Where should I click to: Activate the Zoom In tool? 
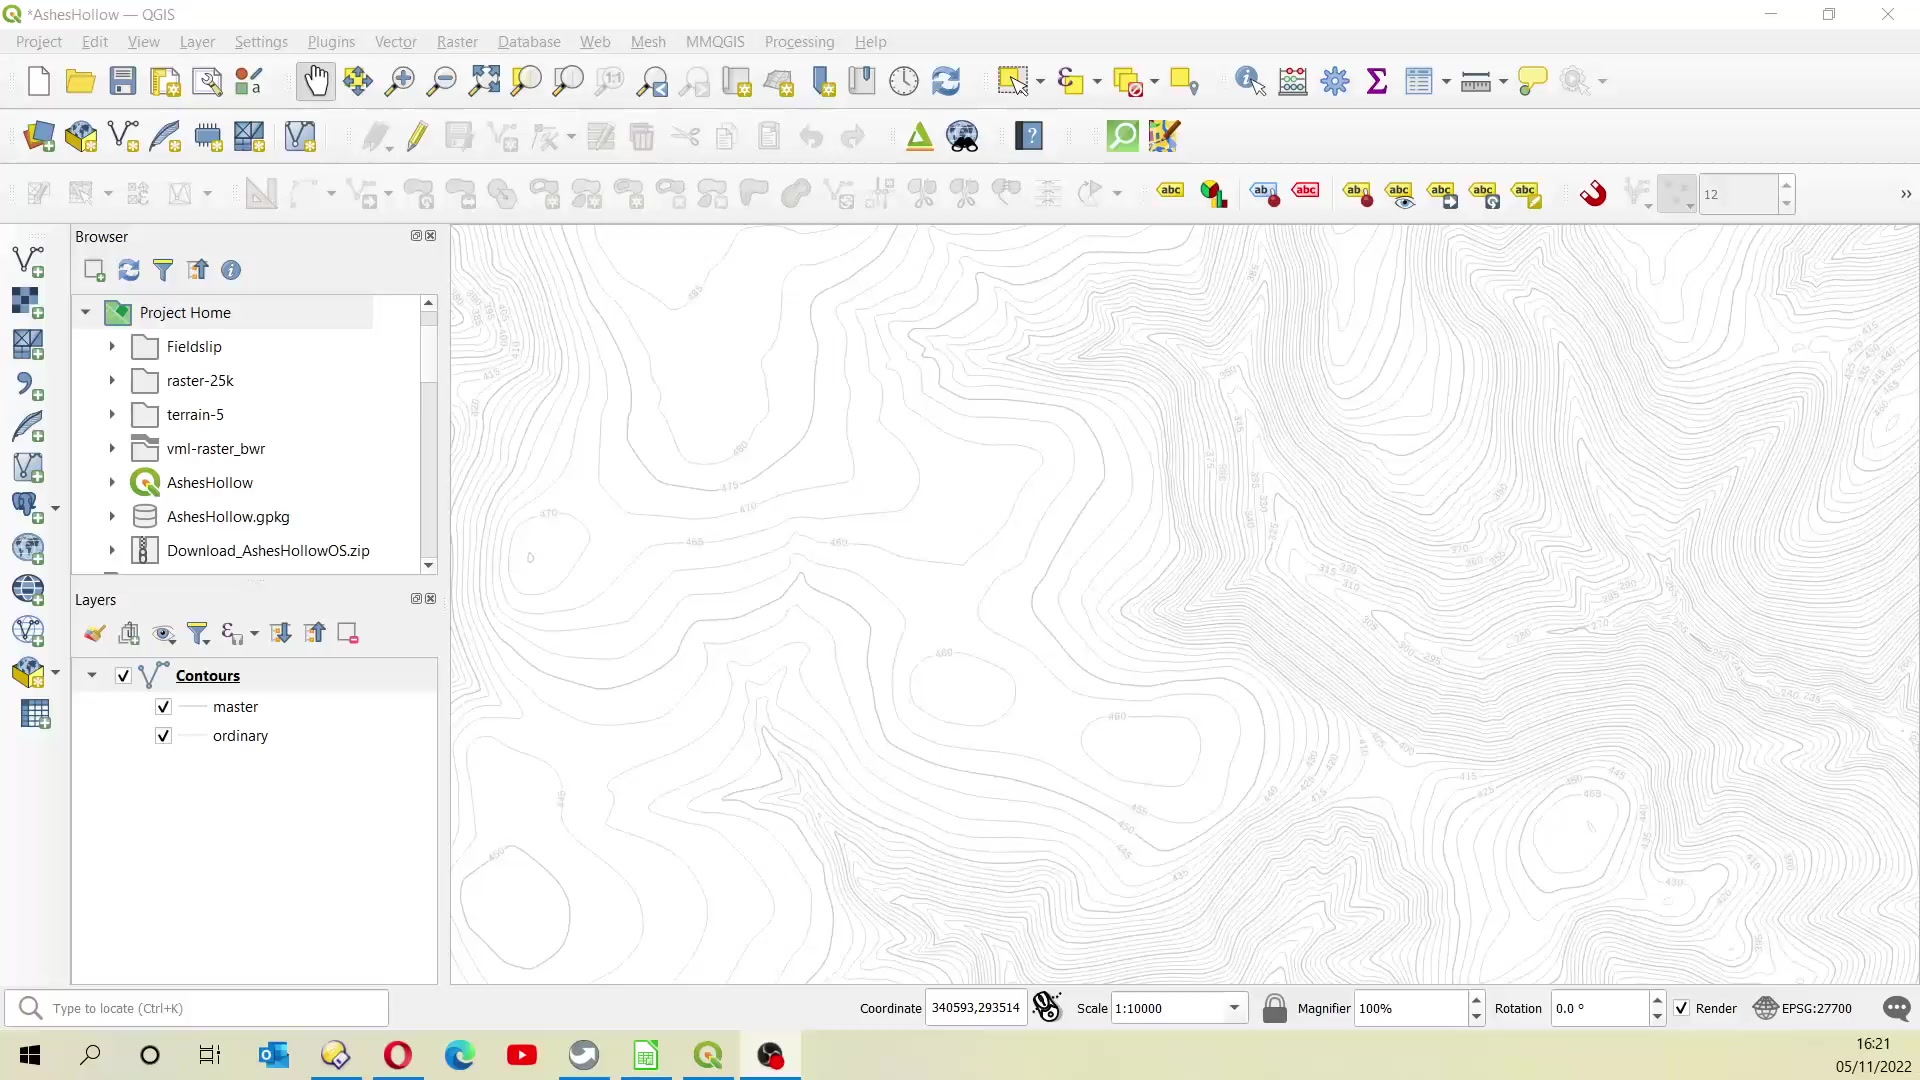tap(399, 81)
